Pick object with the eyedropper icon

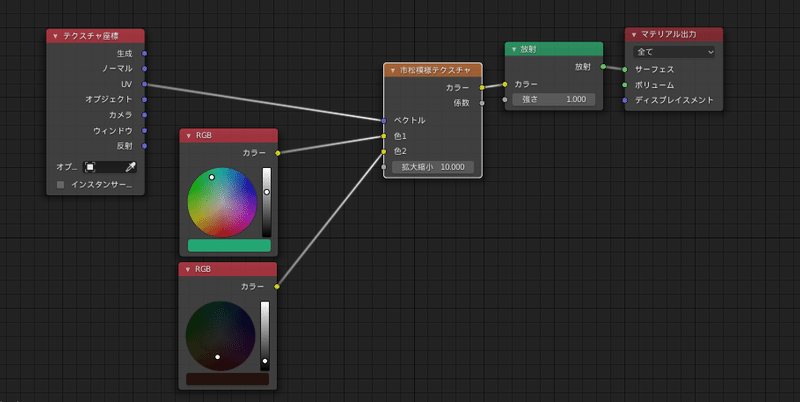(x=131, y=167)
